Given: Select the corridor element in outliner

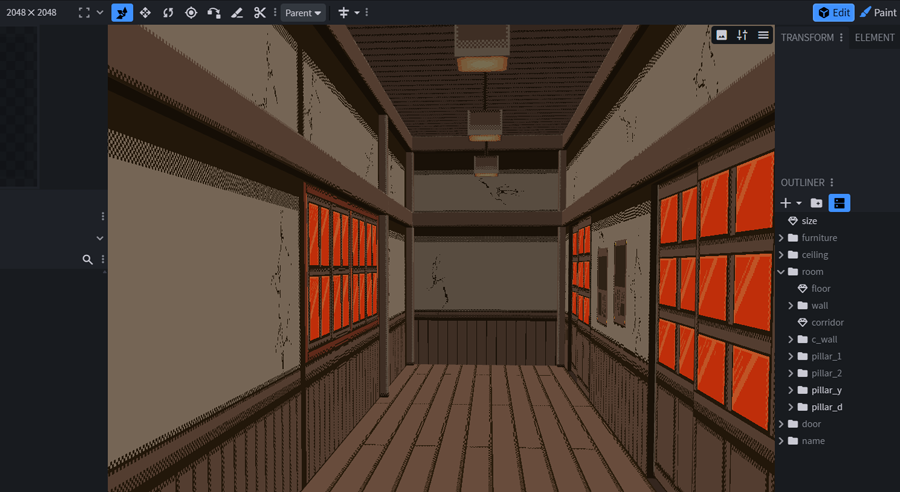Looking at the screenshot, I should click(827, 322).
